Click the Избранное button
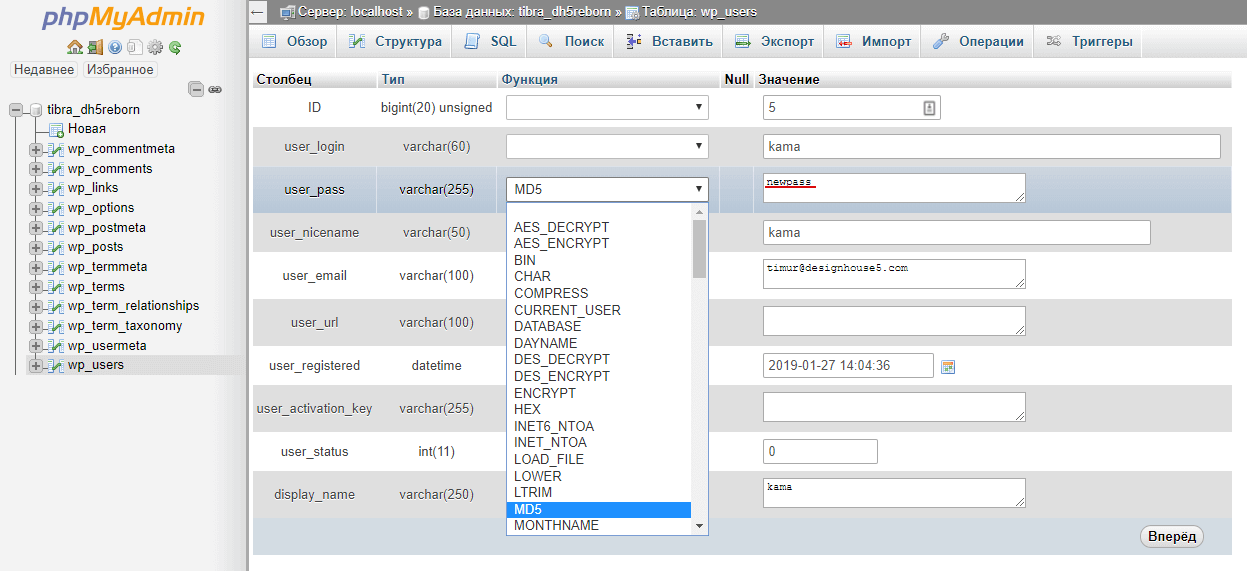The image size is (1247, 571). point(120,70)
